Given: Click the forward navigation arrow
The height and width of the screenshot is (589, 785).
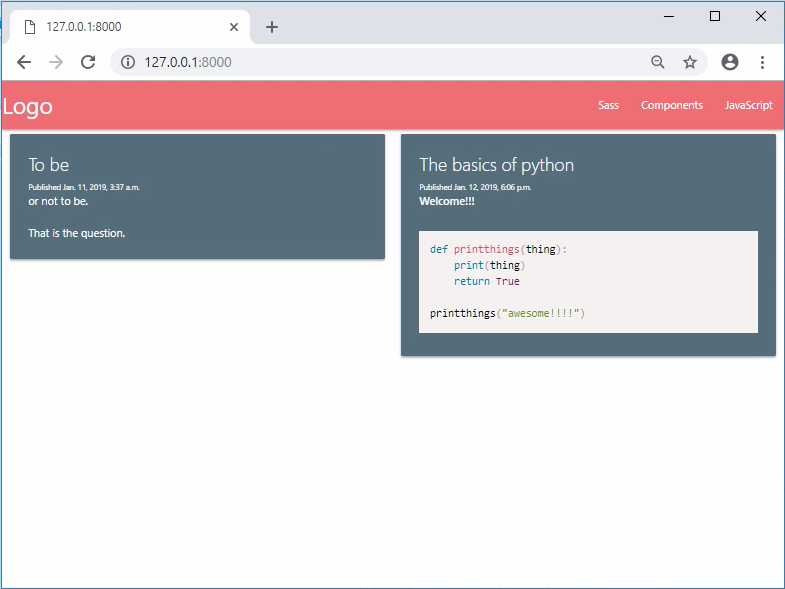Looking at the screenshot, I should (x=56, y=62).
